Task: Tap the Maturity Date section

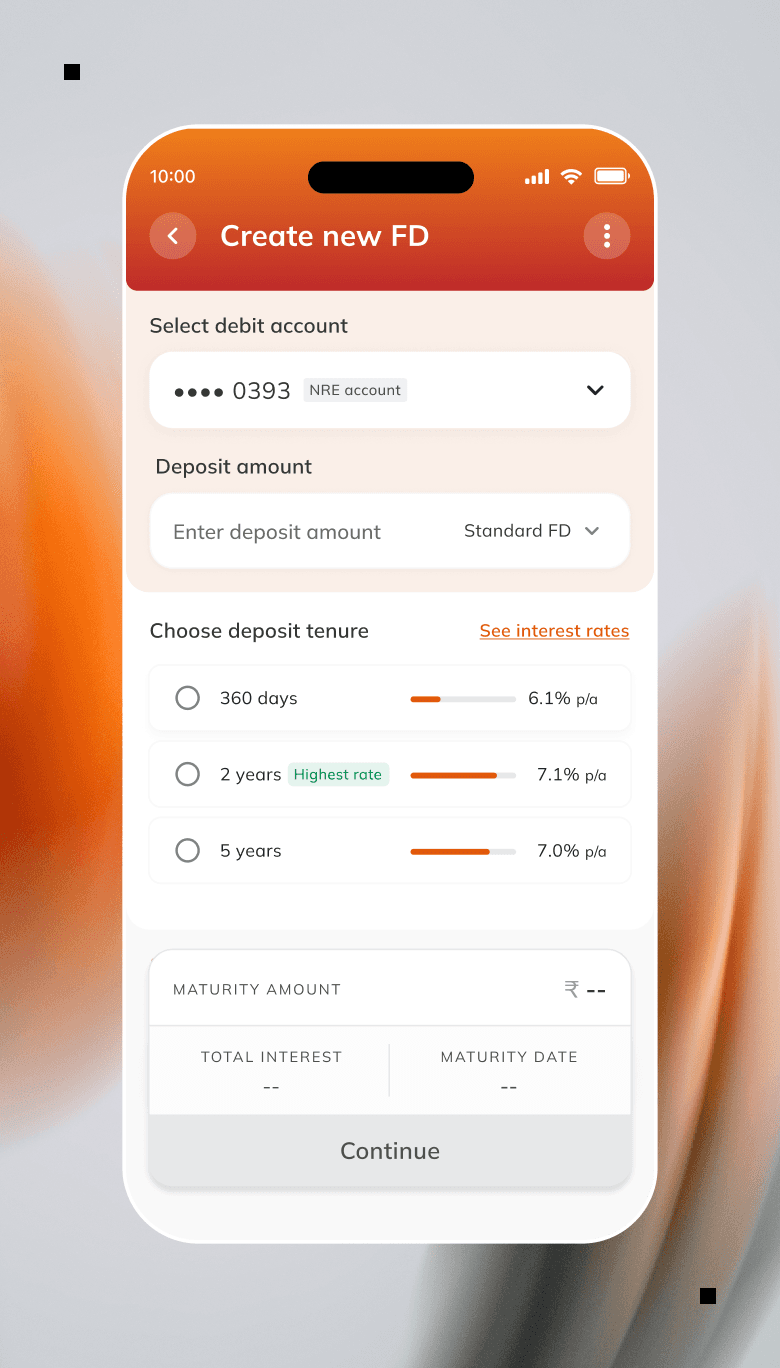Action: click(509, 1069)
